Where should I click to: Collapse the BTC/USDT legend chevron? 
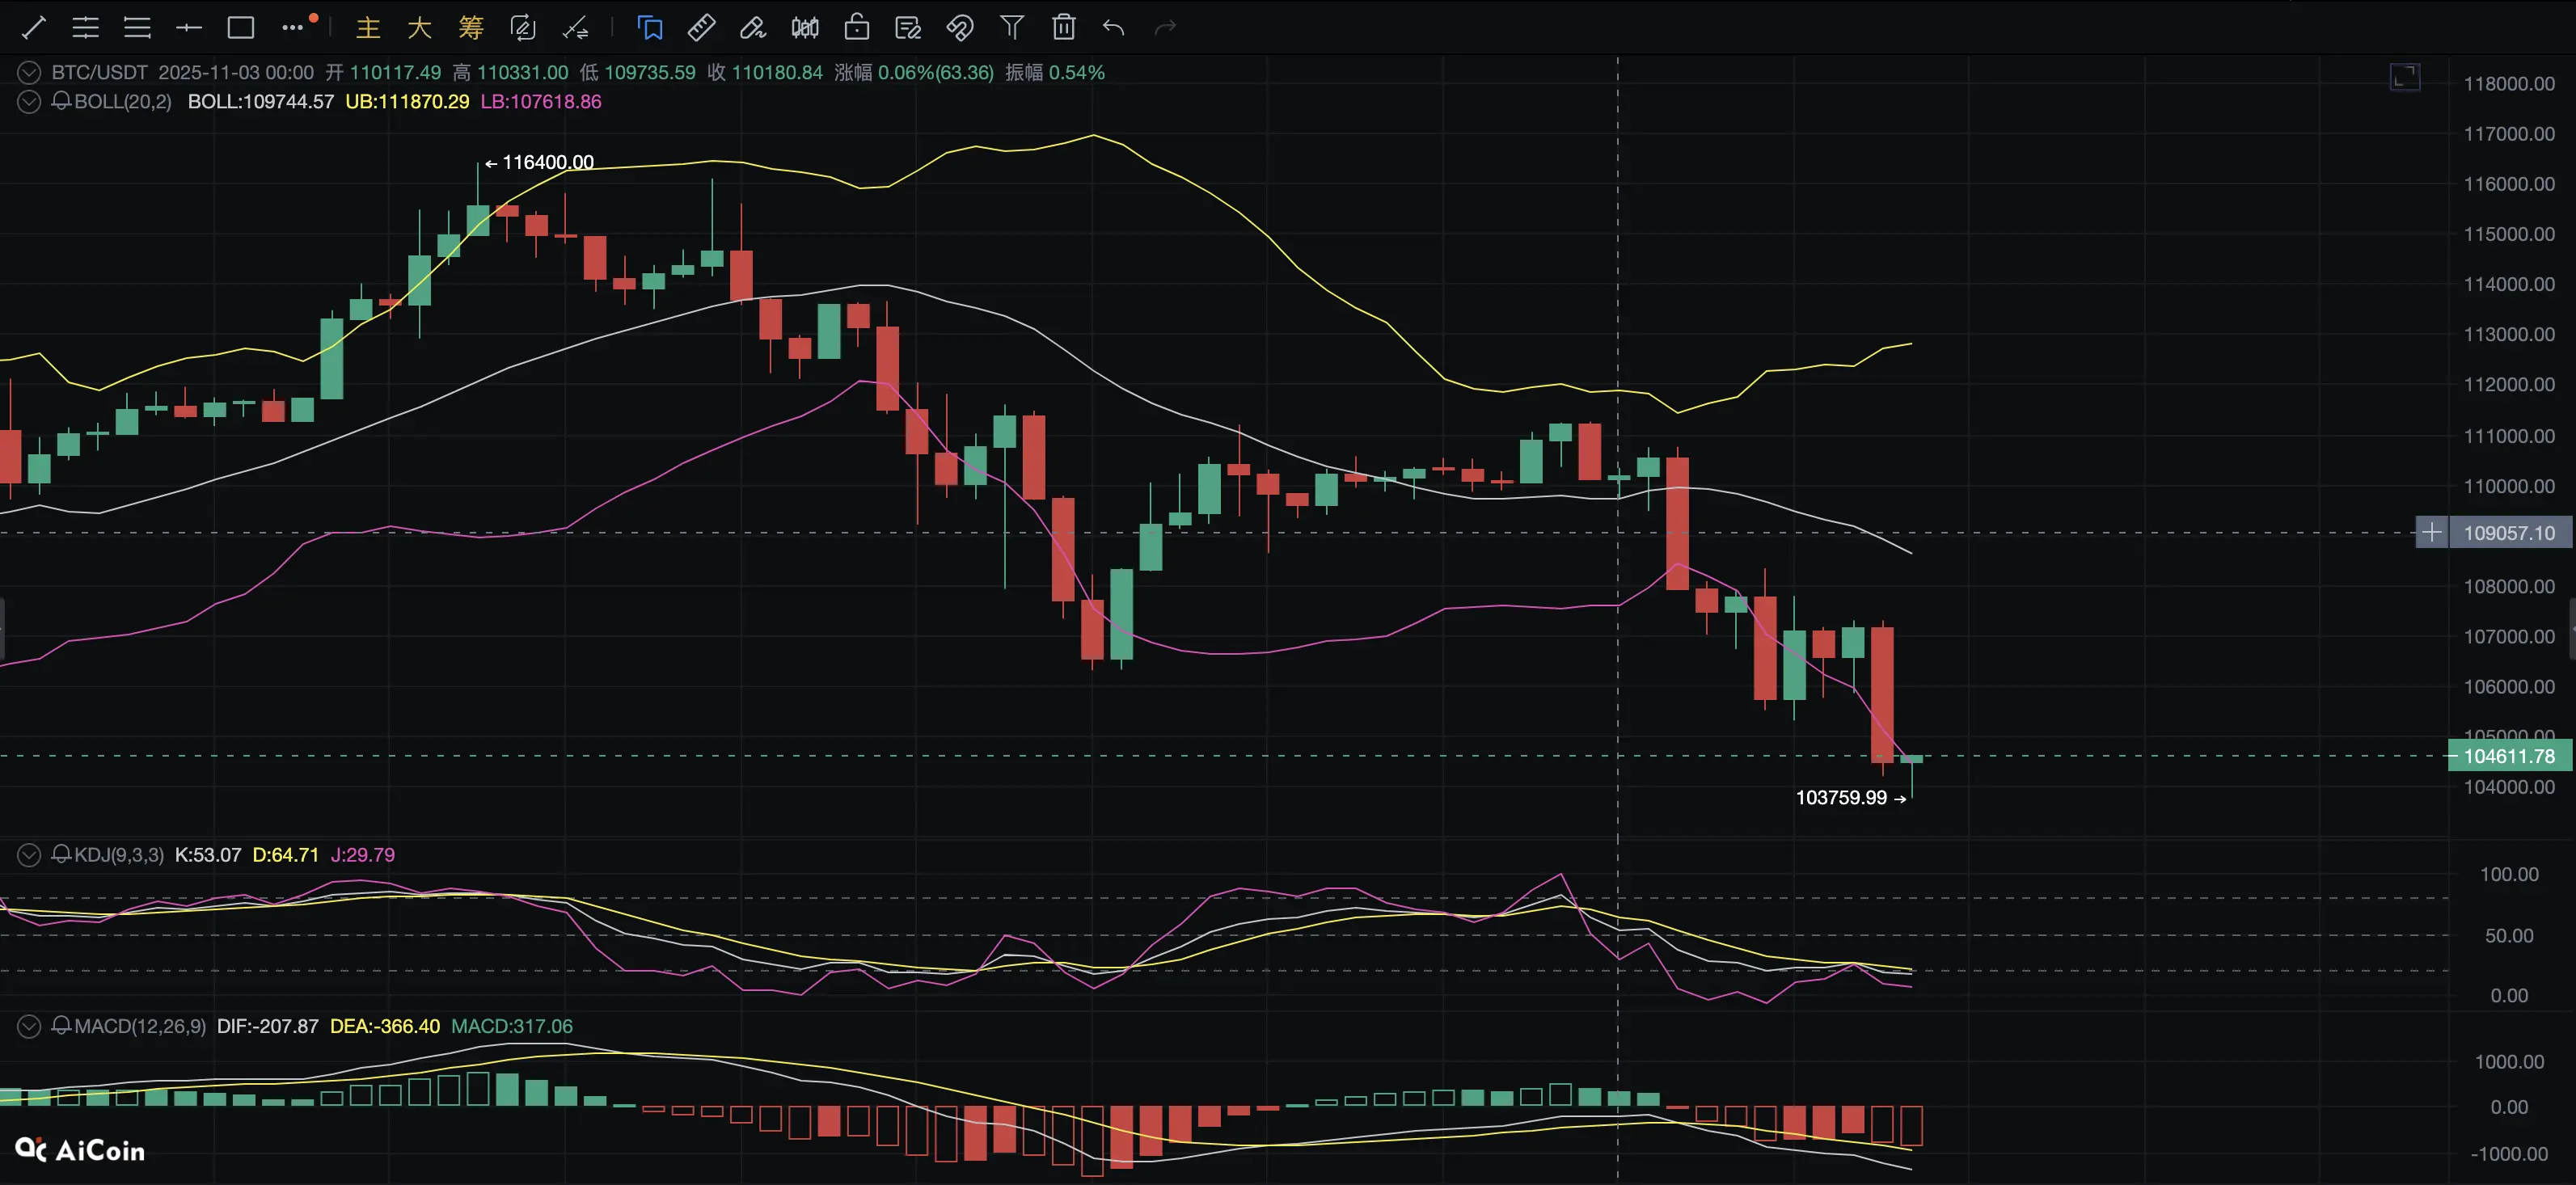pos(29,72)
